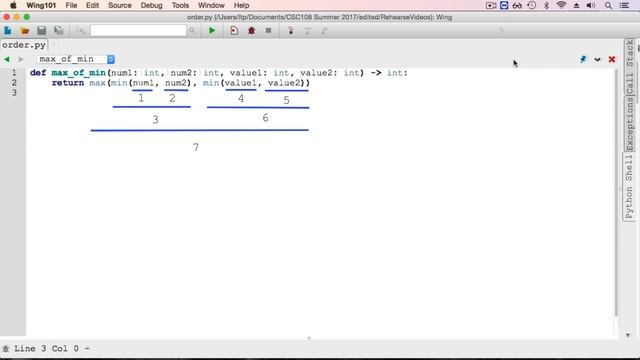Focus the toolbar search field
640x360 pixels.
coord(138,31)
